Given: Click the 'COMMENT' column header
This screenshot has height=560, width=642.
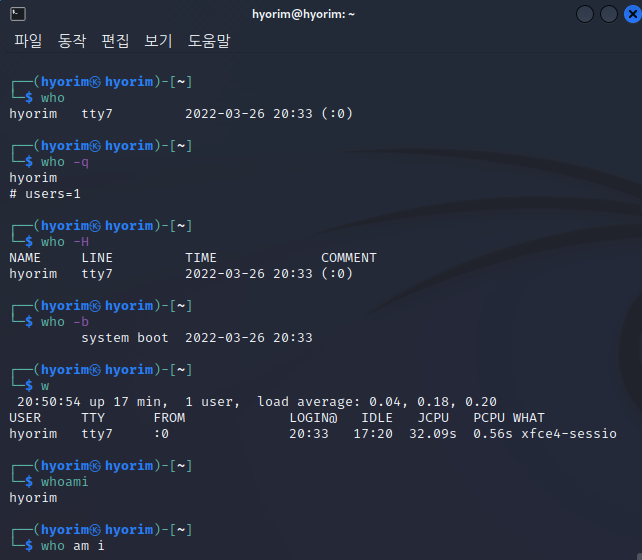Looking at the screenshot, I should (349, 258).
